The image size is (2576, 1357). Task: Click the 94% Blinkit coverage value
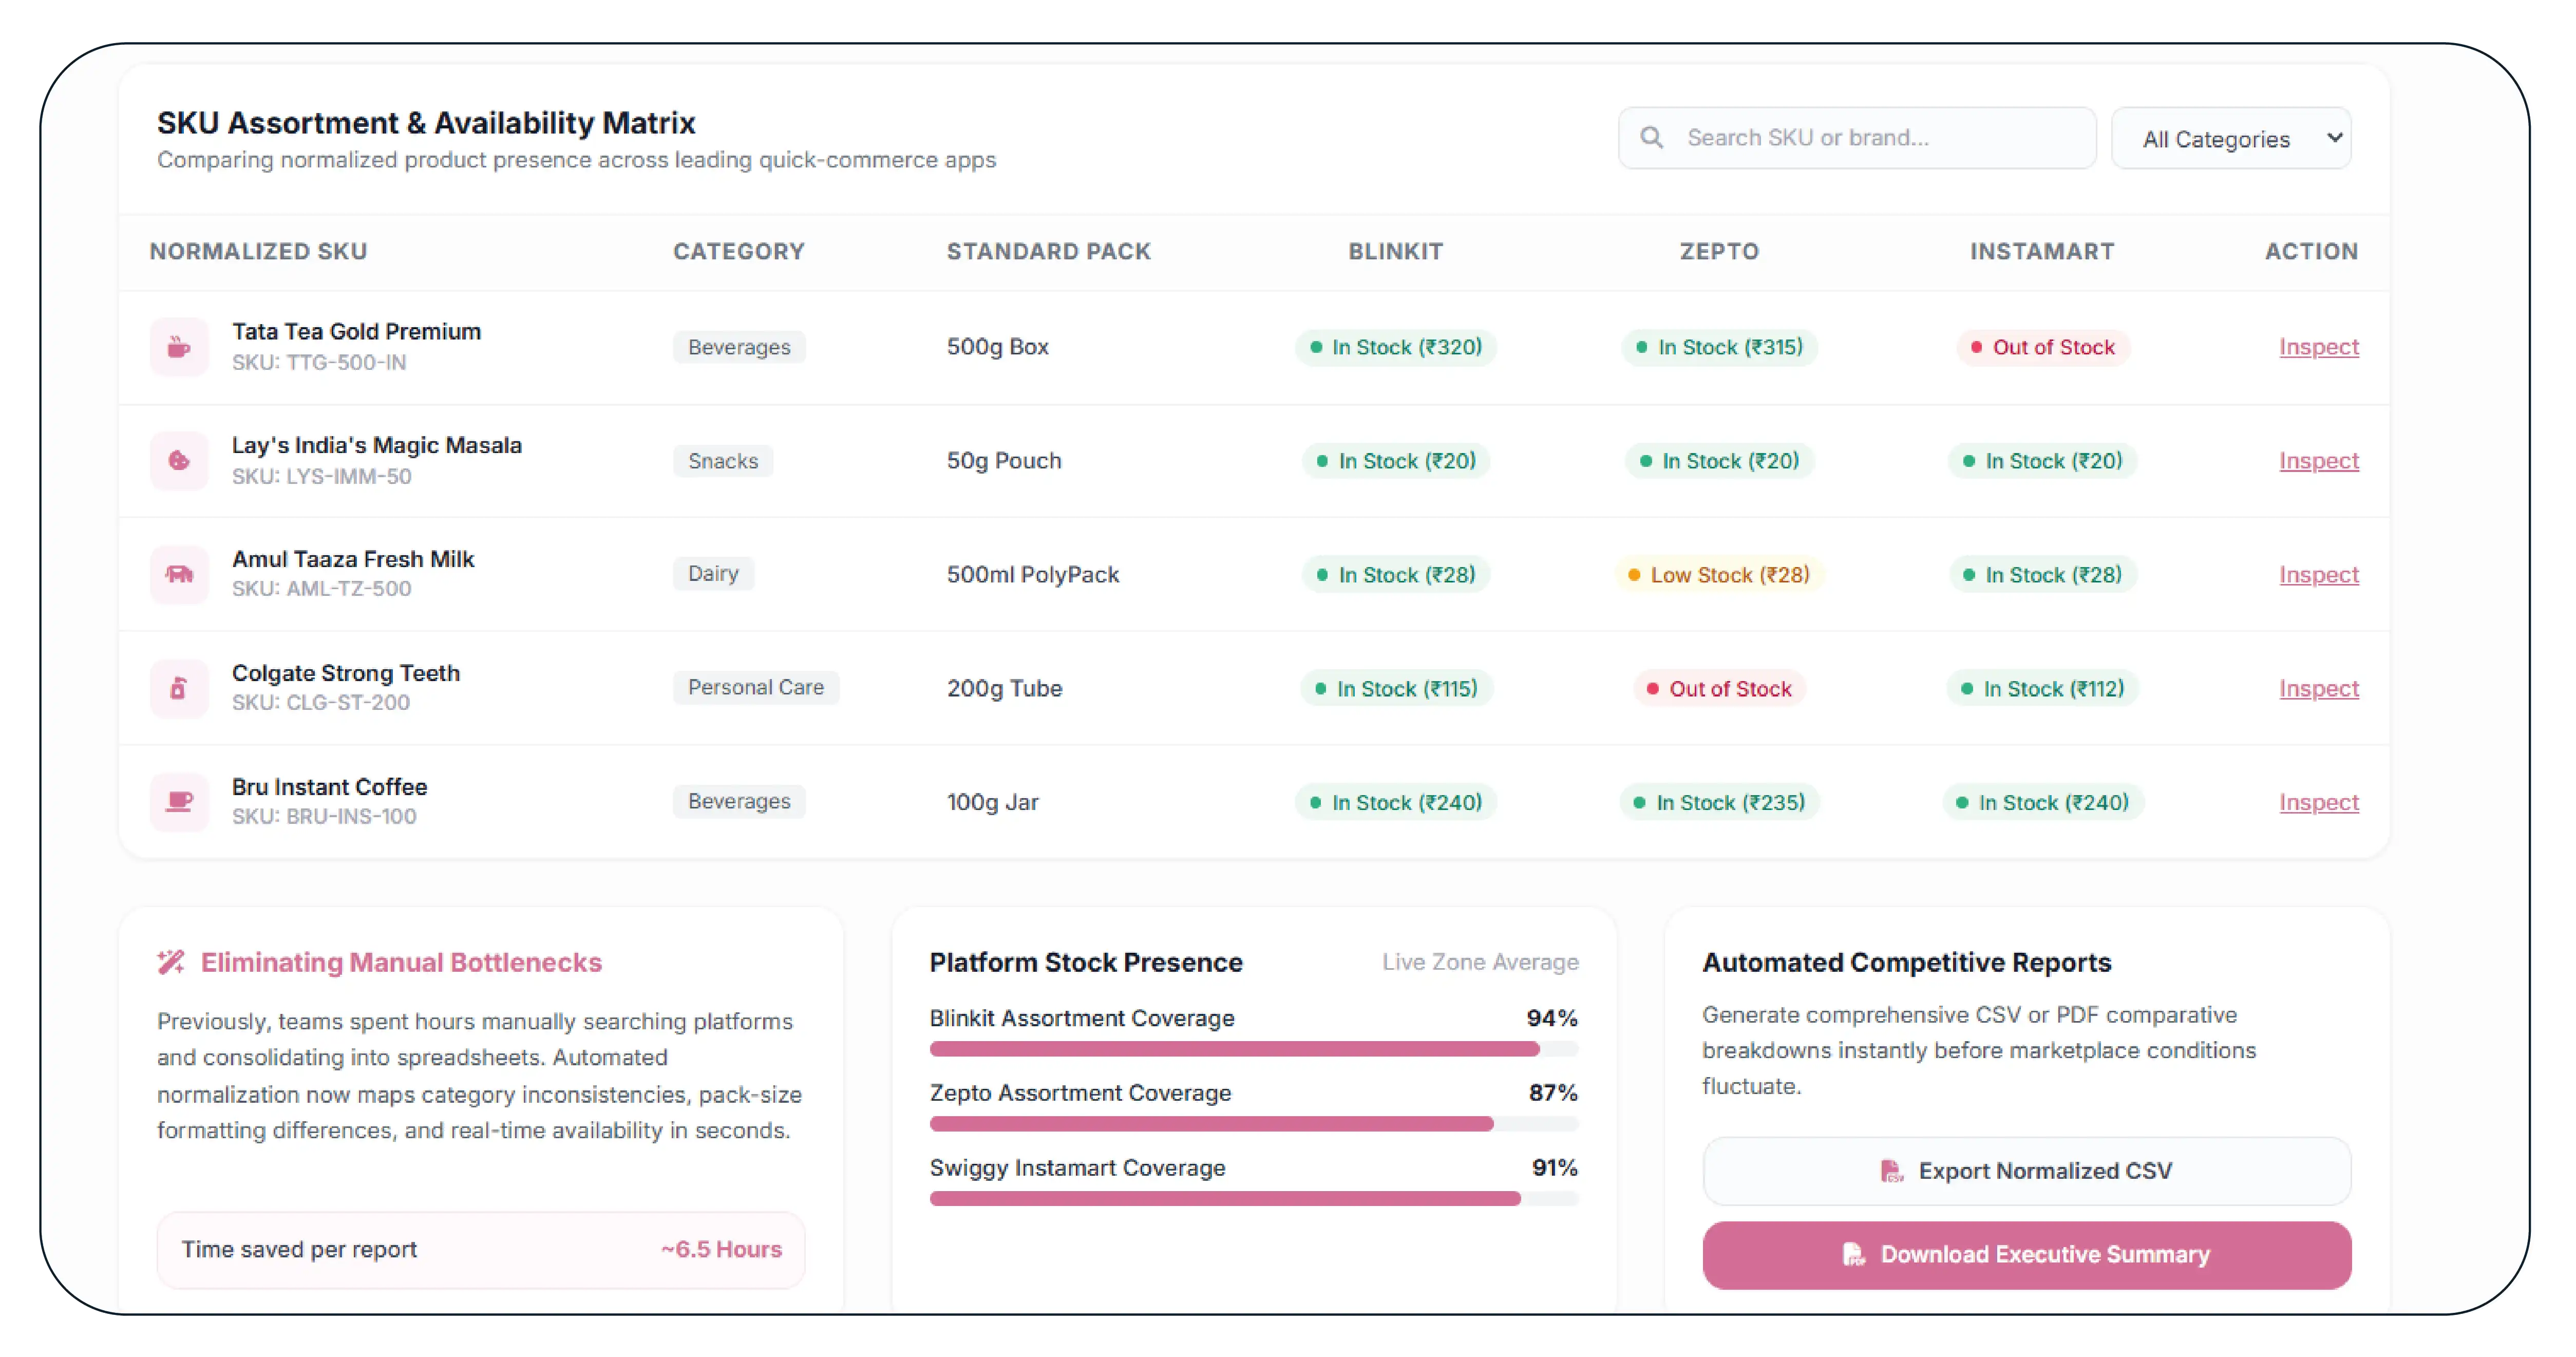[x=1552, y=1018]
